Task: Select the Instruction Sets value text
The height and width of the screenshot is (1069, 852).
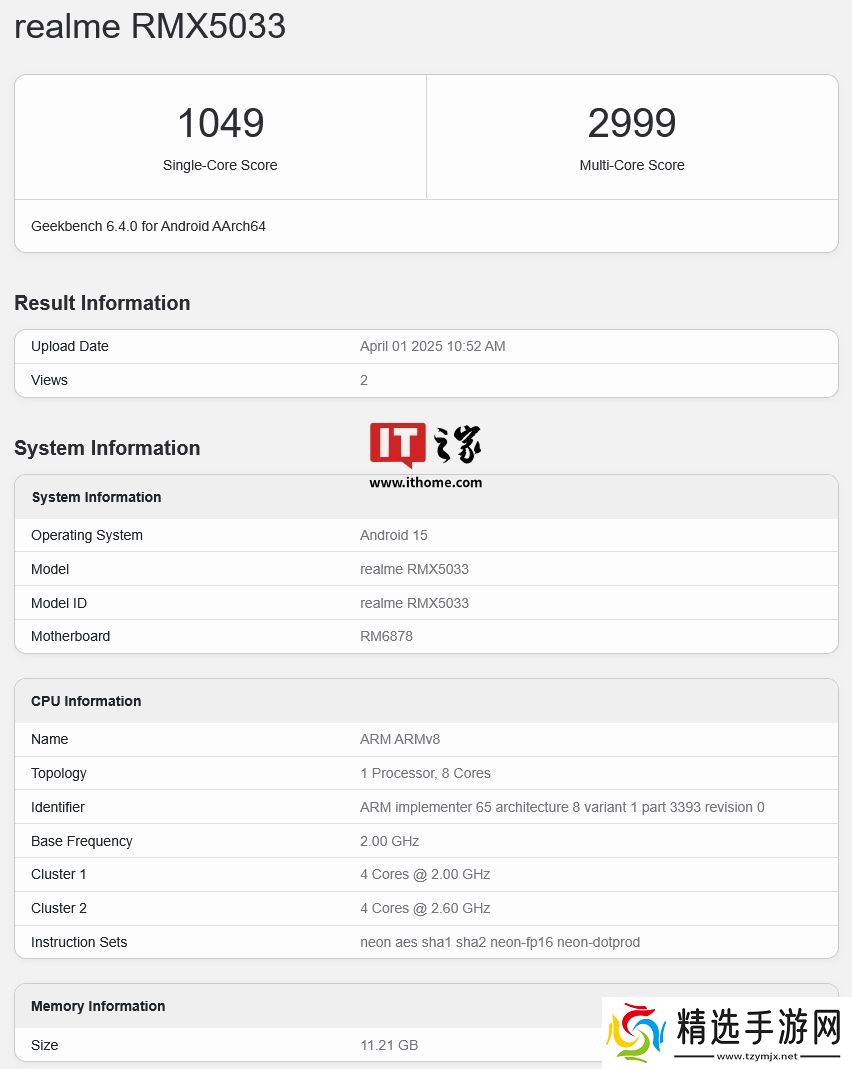Action: pos(500,942)
